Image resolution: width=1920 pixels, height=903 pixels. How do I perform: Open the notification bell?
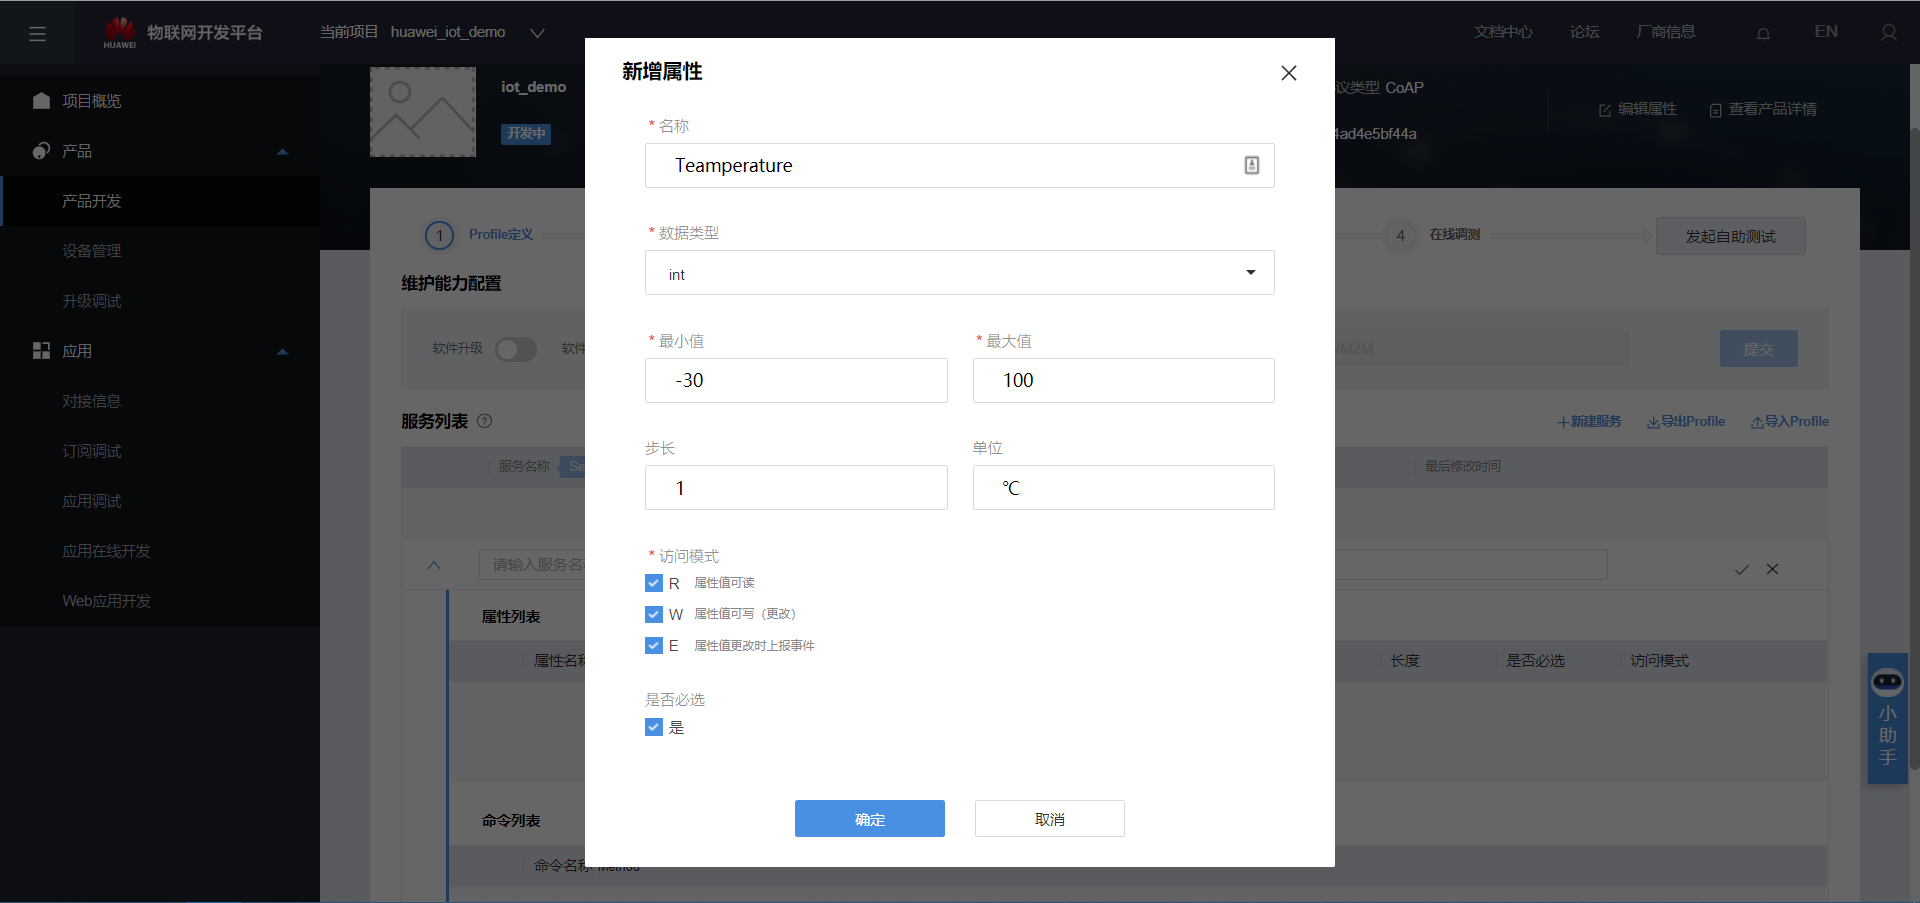click(1762, 32)
